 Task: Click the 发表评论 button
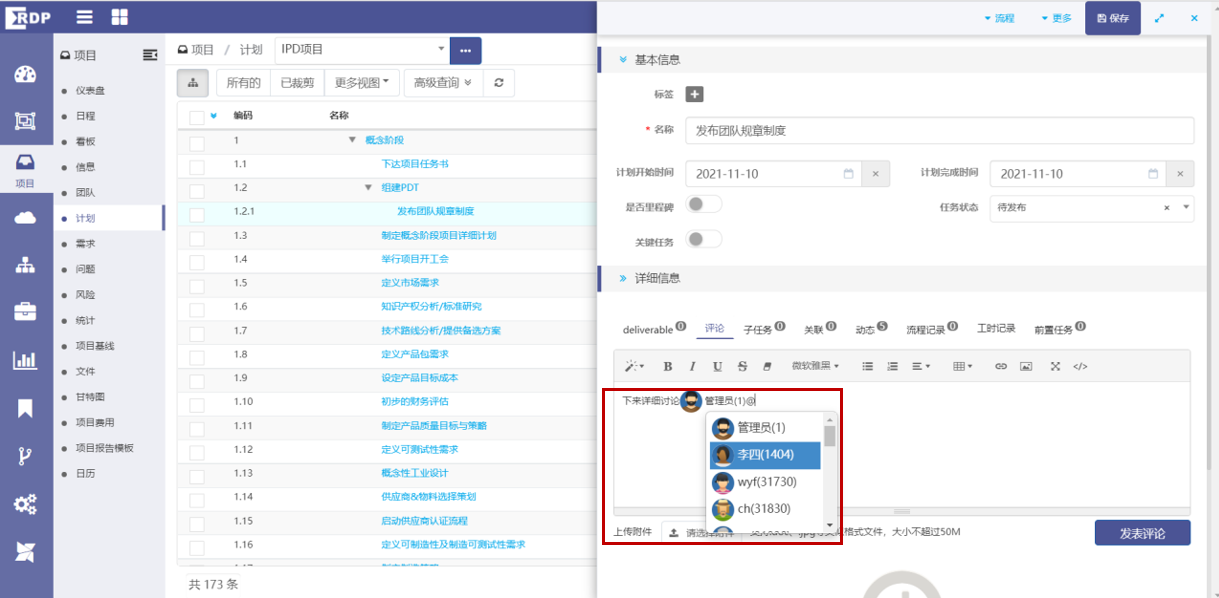point(1142,532)
